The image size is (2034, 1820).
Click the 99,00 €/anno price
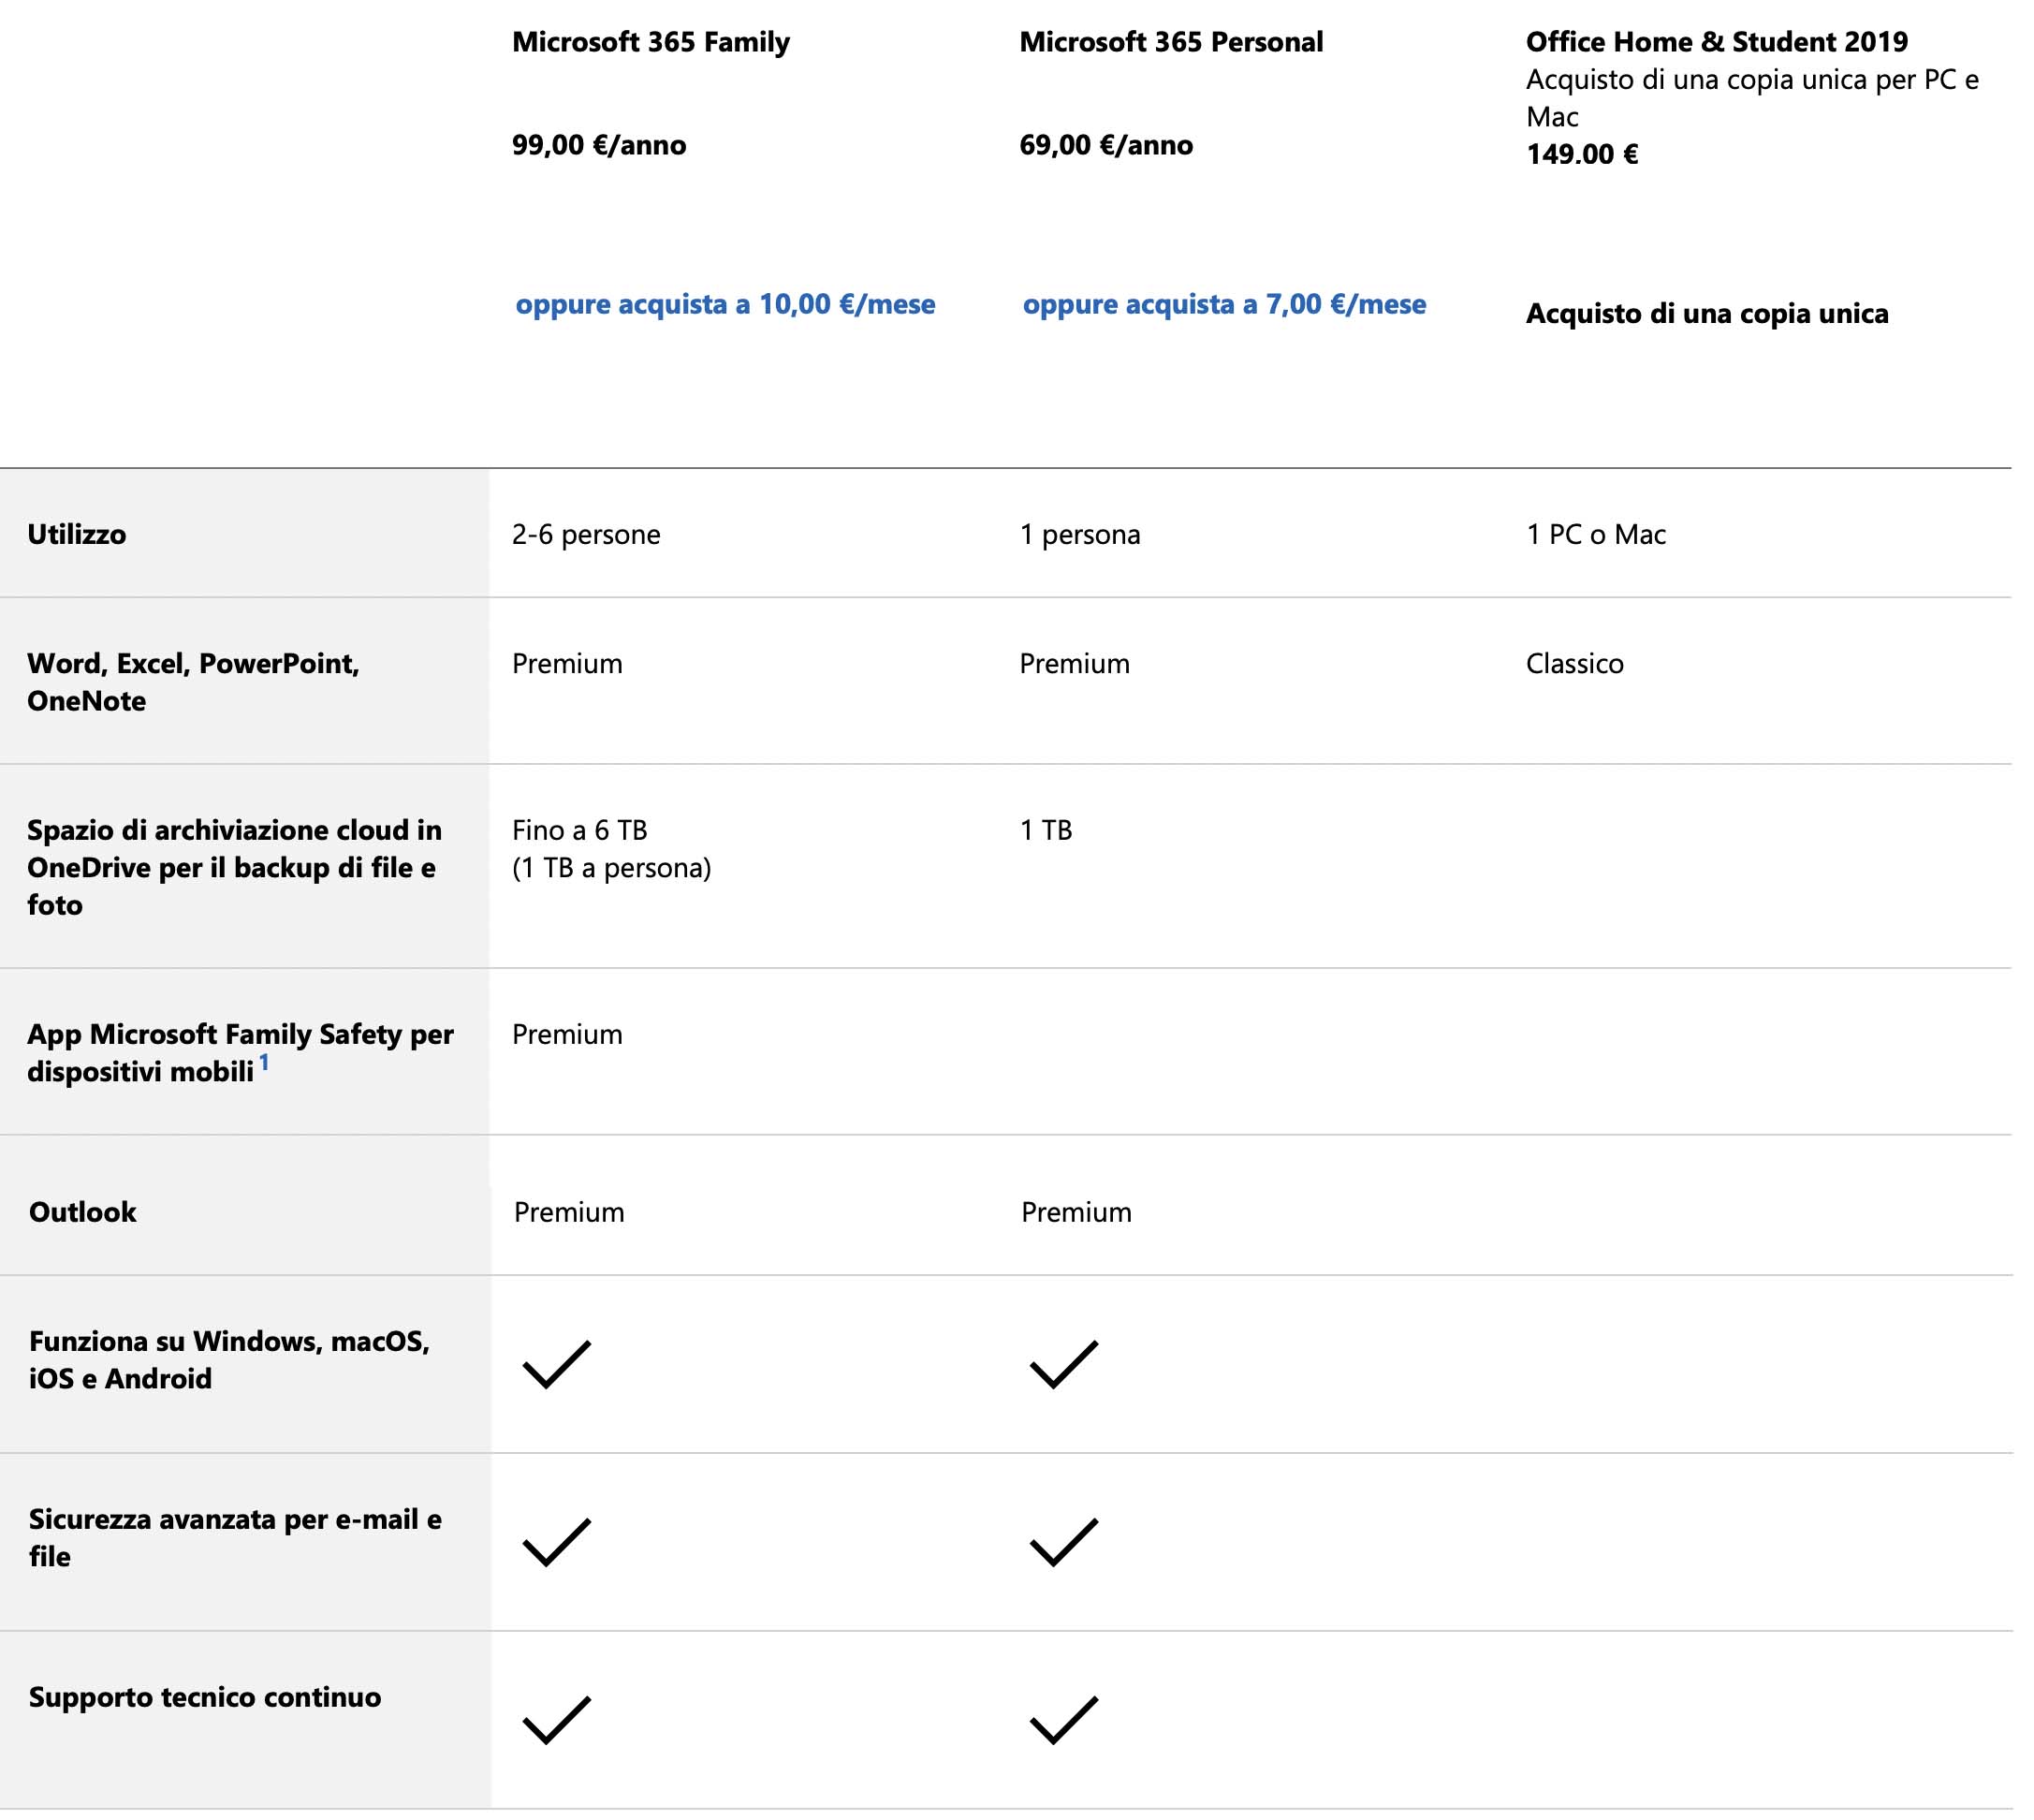[x=598, y=145]
